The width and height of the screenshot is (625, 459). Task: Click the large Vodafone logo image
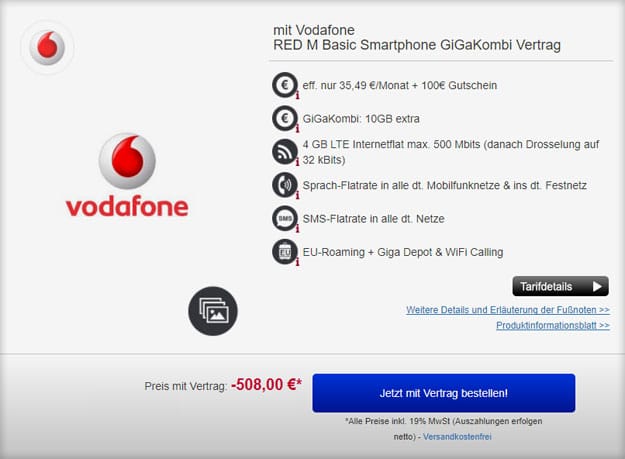127,175
